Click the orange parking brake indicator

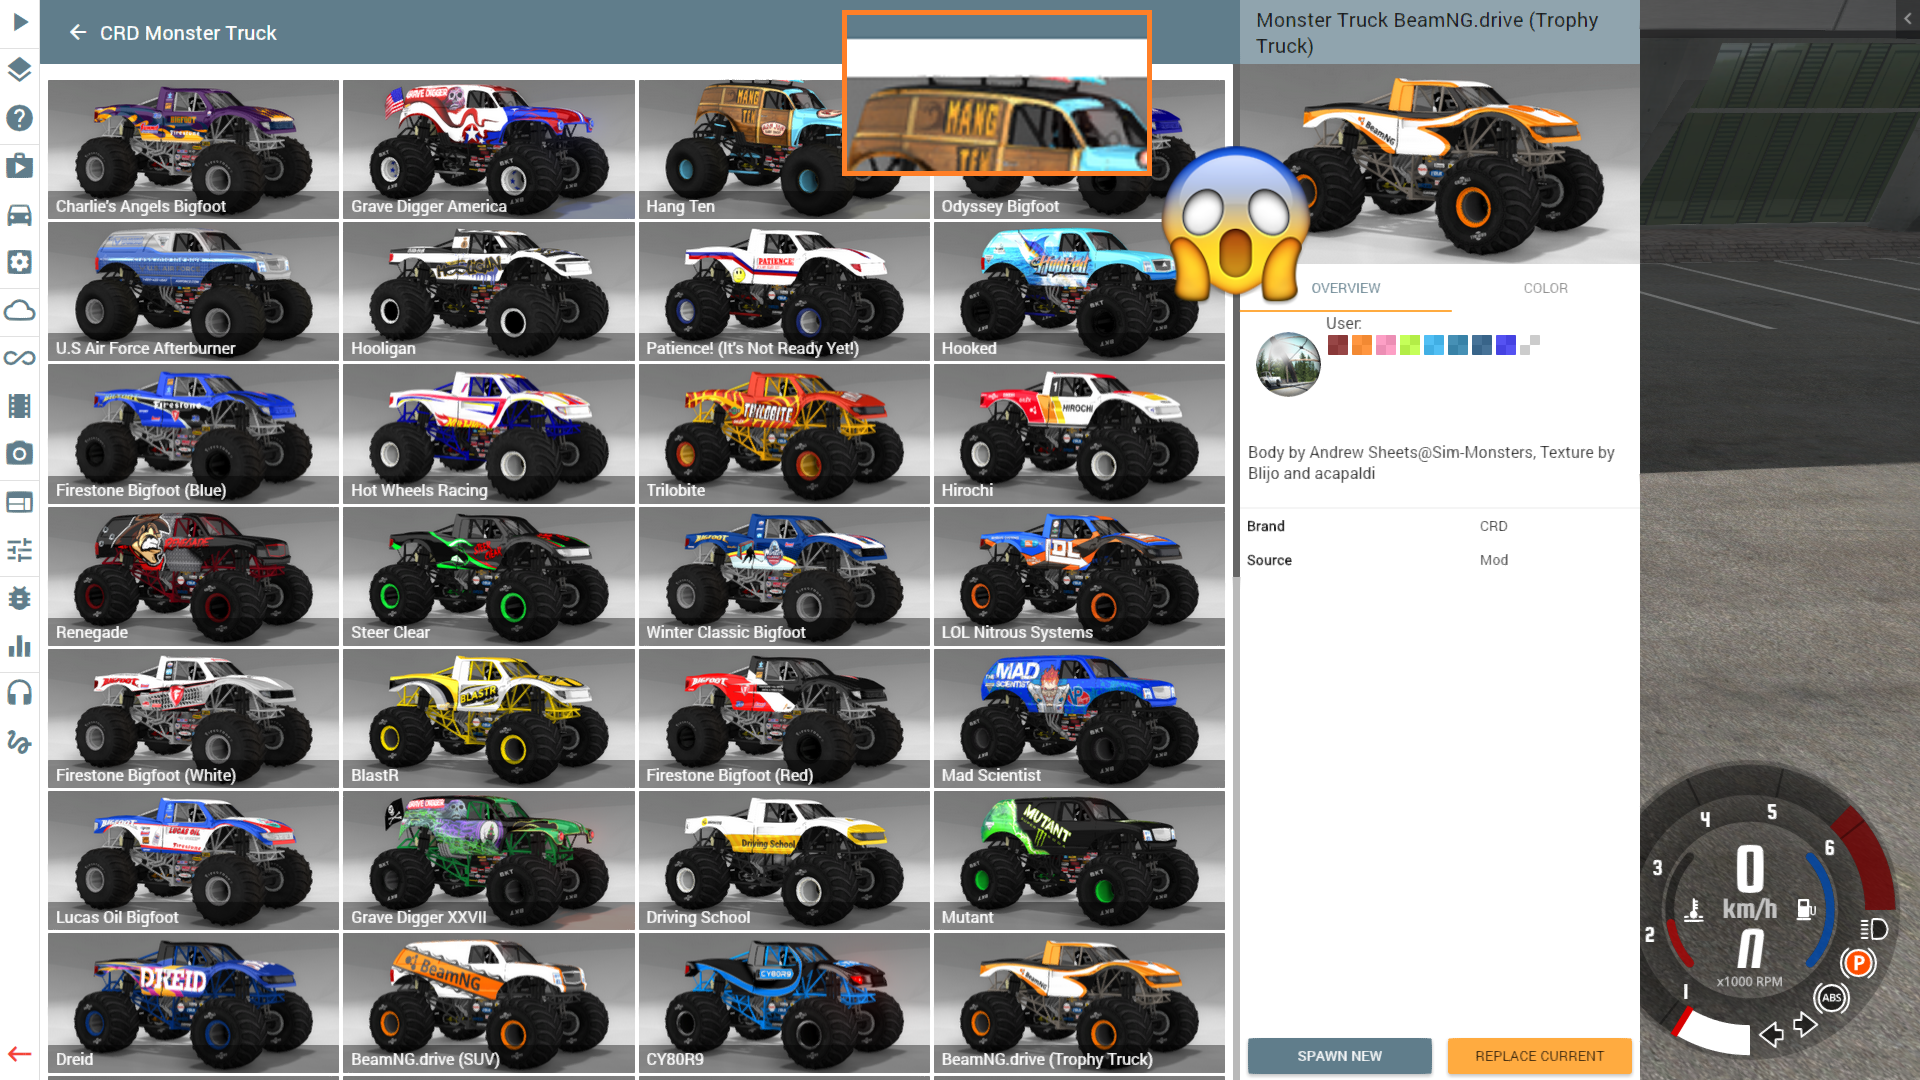[1858, 963]
